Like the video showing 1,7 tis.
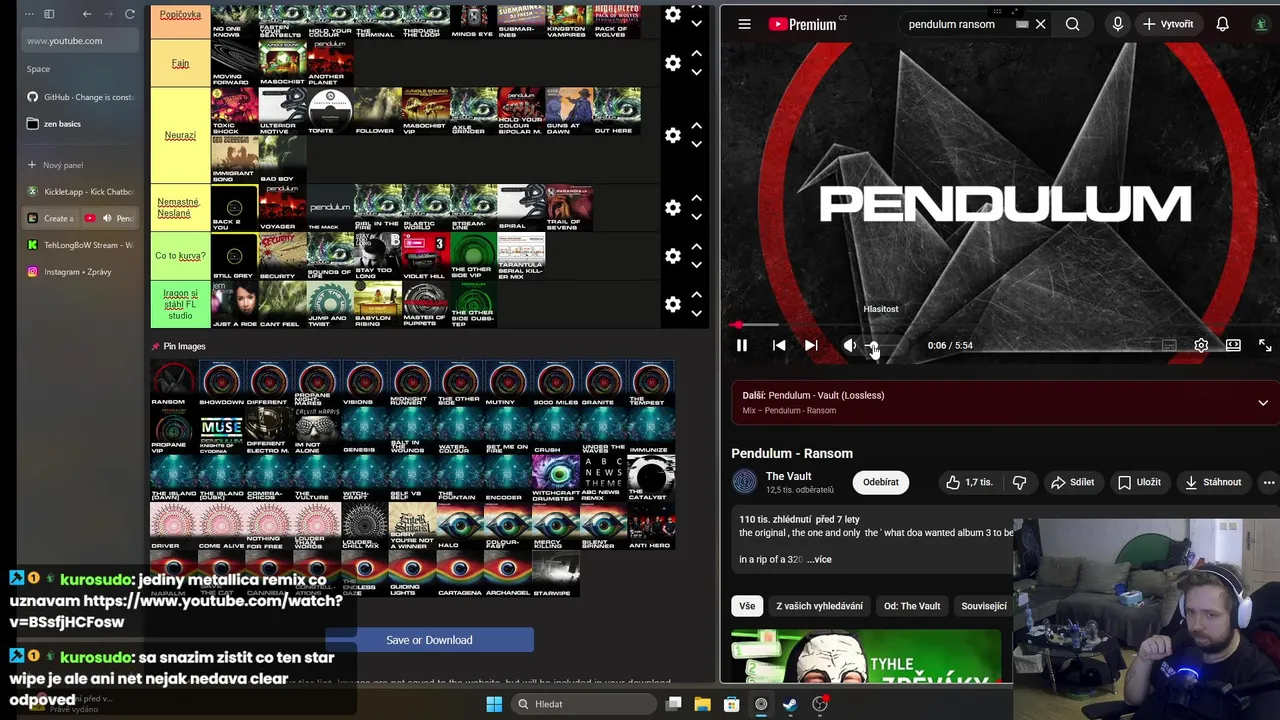Viewport: 1280px width, 720px height. click(x=969, y=482)
